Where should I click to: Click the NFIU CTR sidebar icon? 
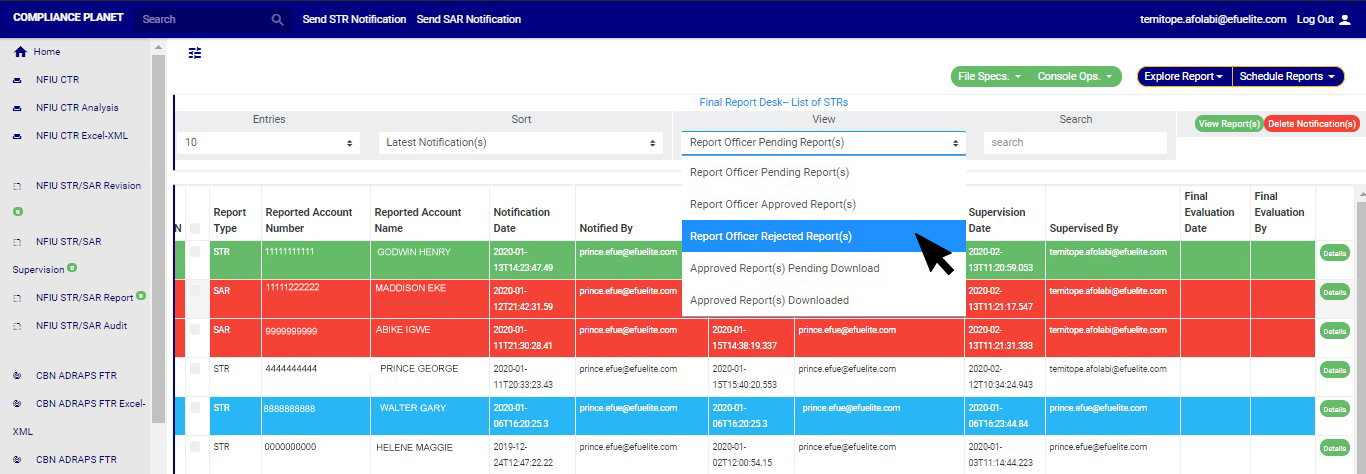(x=17, y=80)
